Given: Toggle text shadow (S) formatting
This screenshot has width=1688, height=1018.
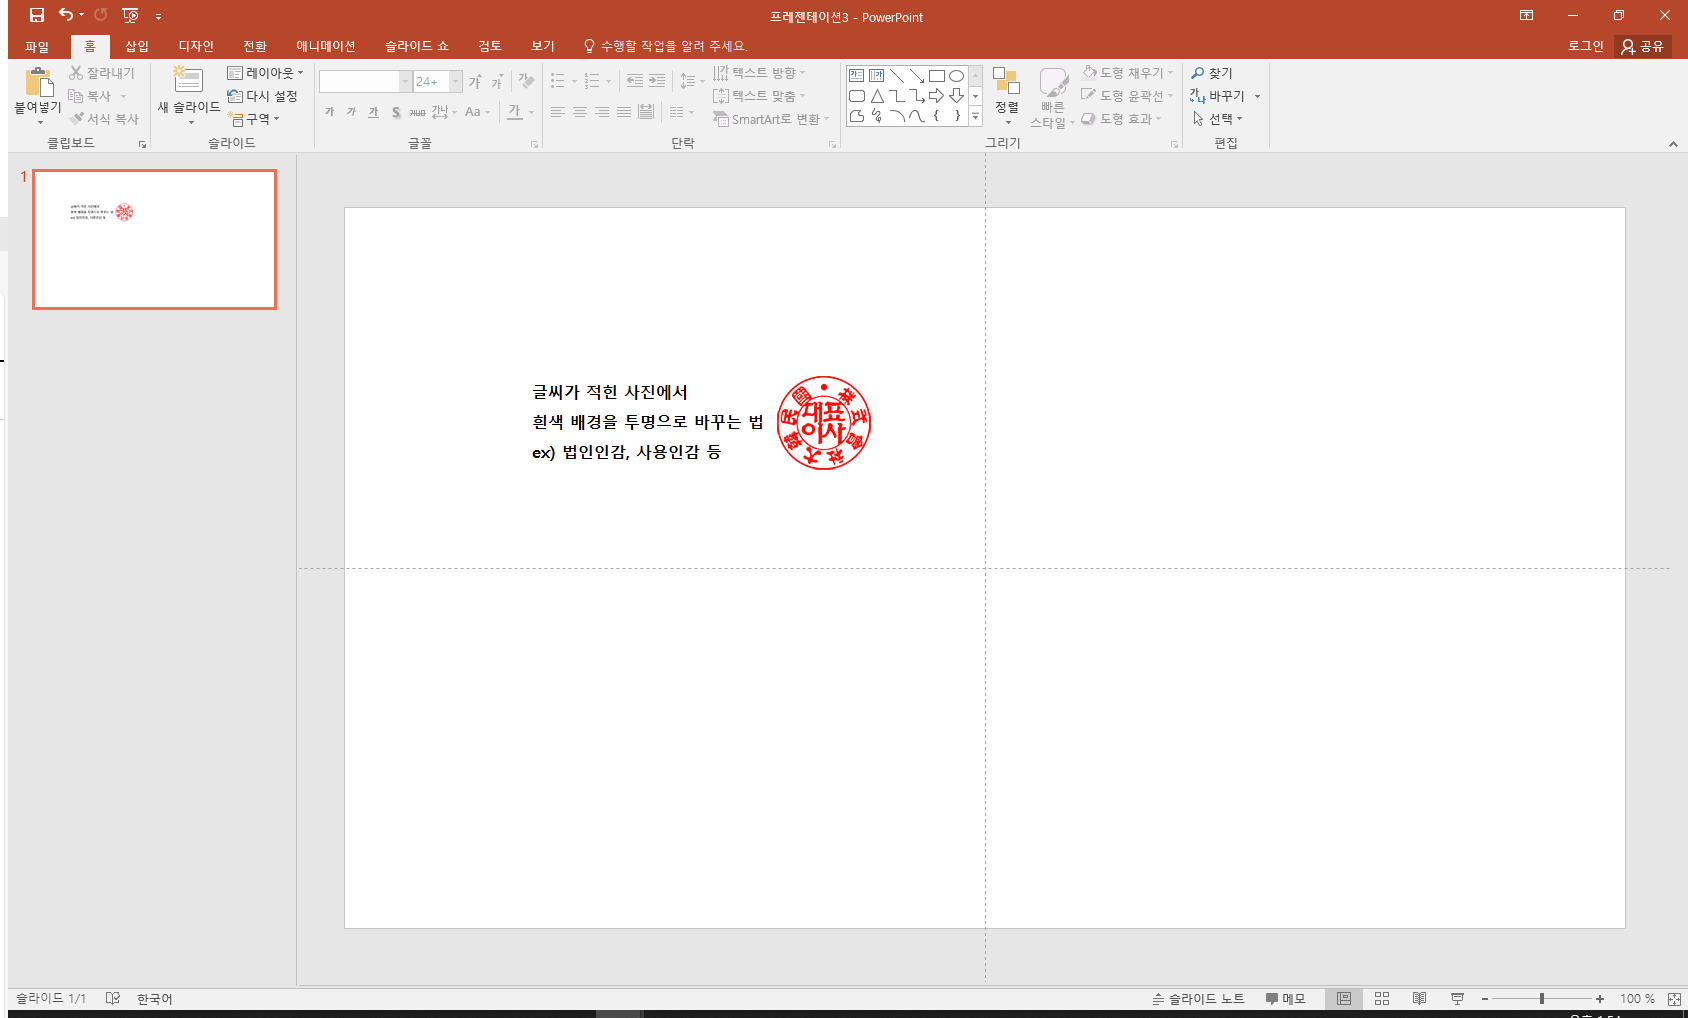Looking at the screenshot, I should click(396, 112).
